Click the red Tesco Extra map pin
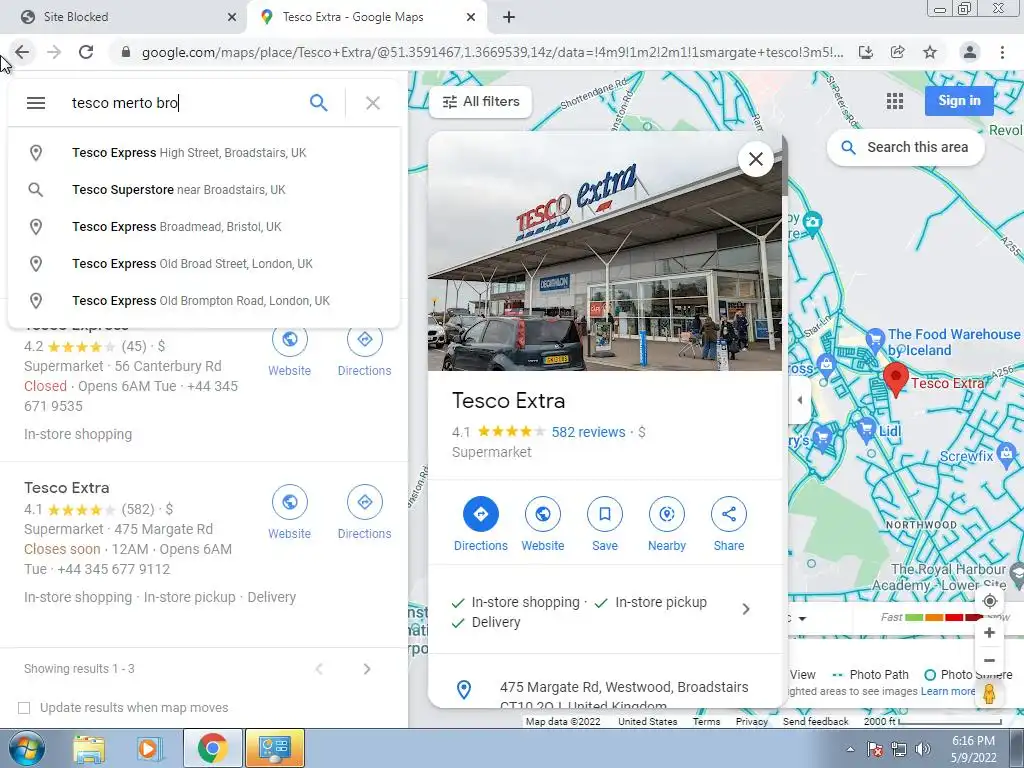This screenshot has width=1024, height=768. 895,379
